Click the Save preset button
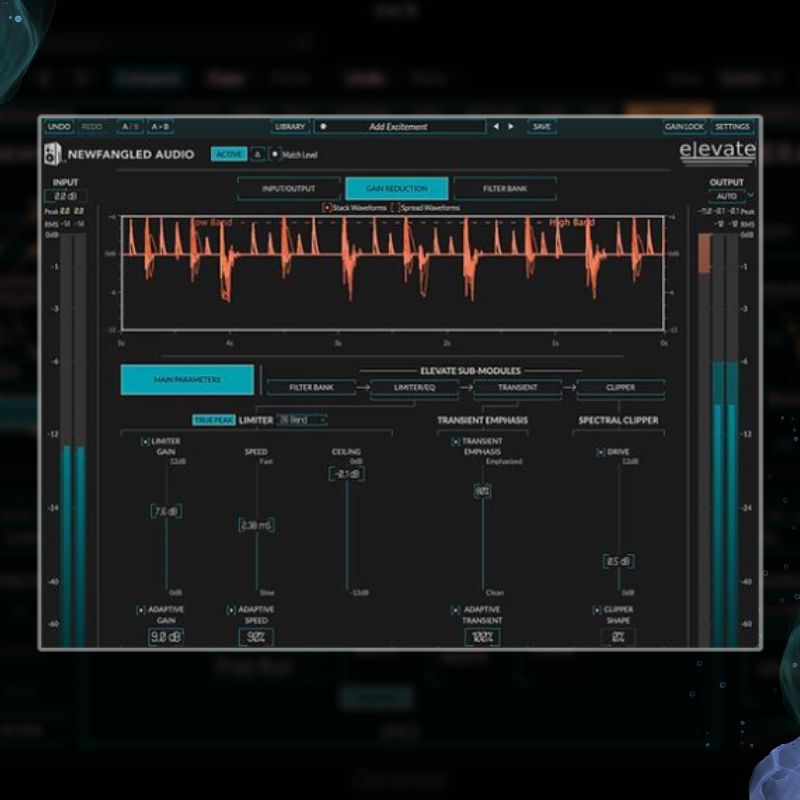The image size is (800, 800). click(x=541, y=127)
